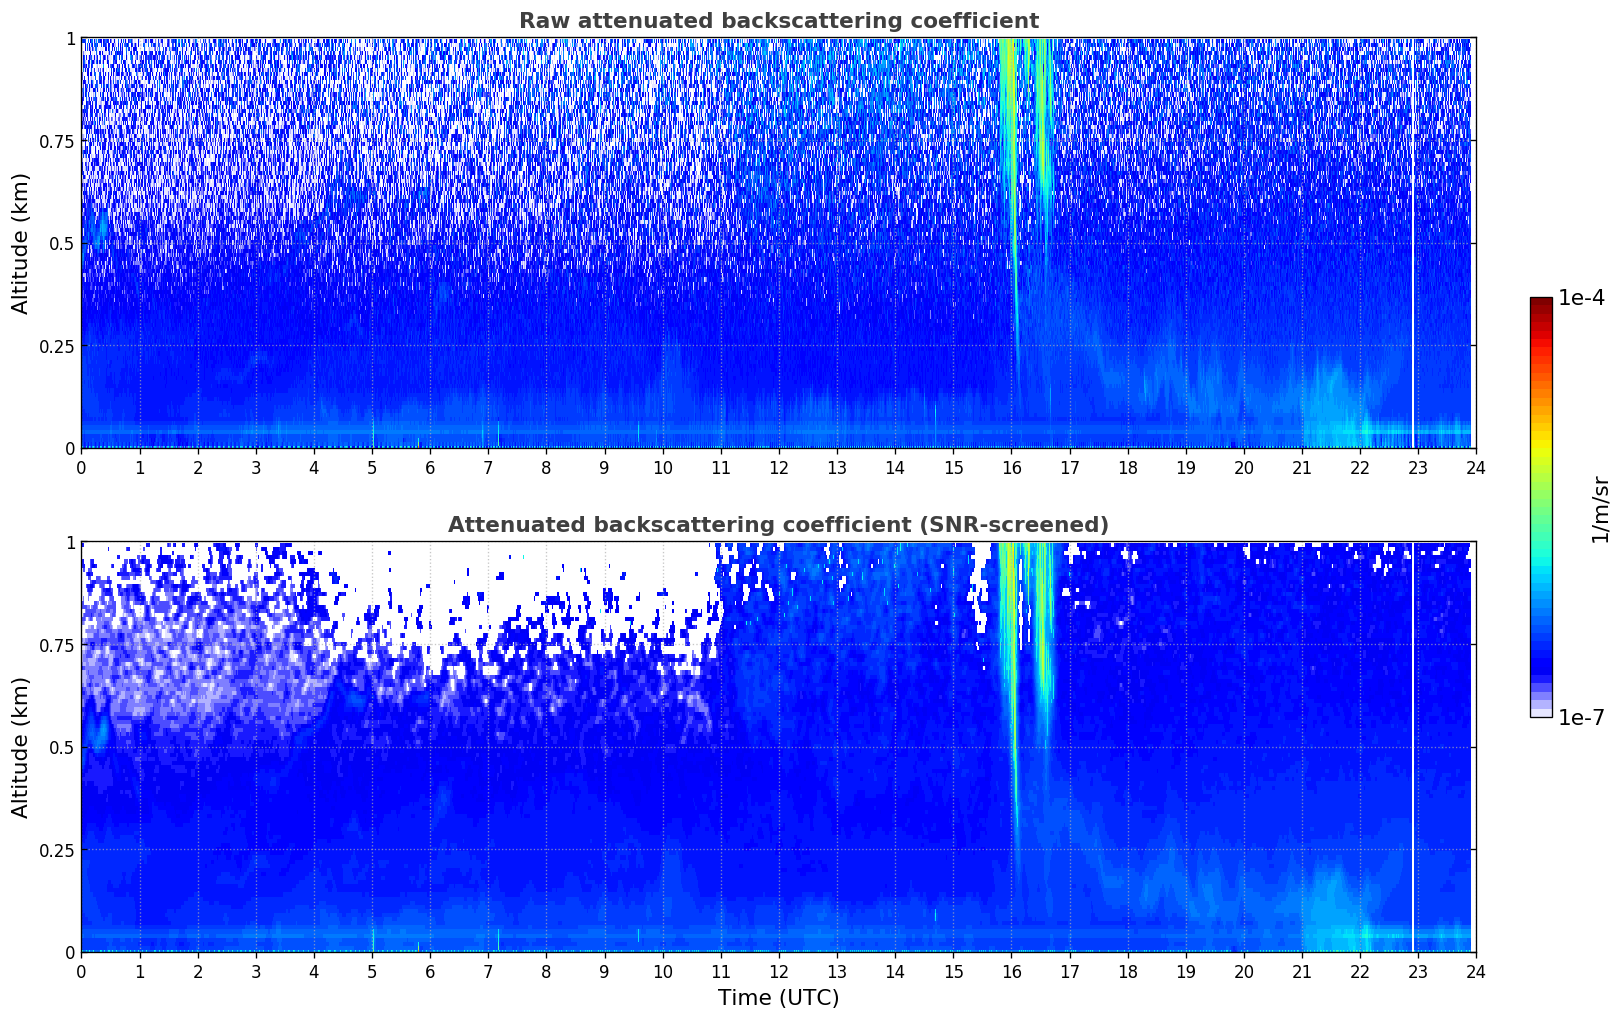This screenshot has width=1621, height=1020.
Task: Click the '0.5' tick on bottom plot
Action: coord(61,747)
